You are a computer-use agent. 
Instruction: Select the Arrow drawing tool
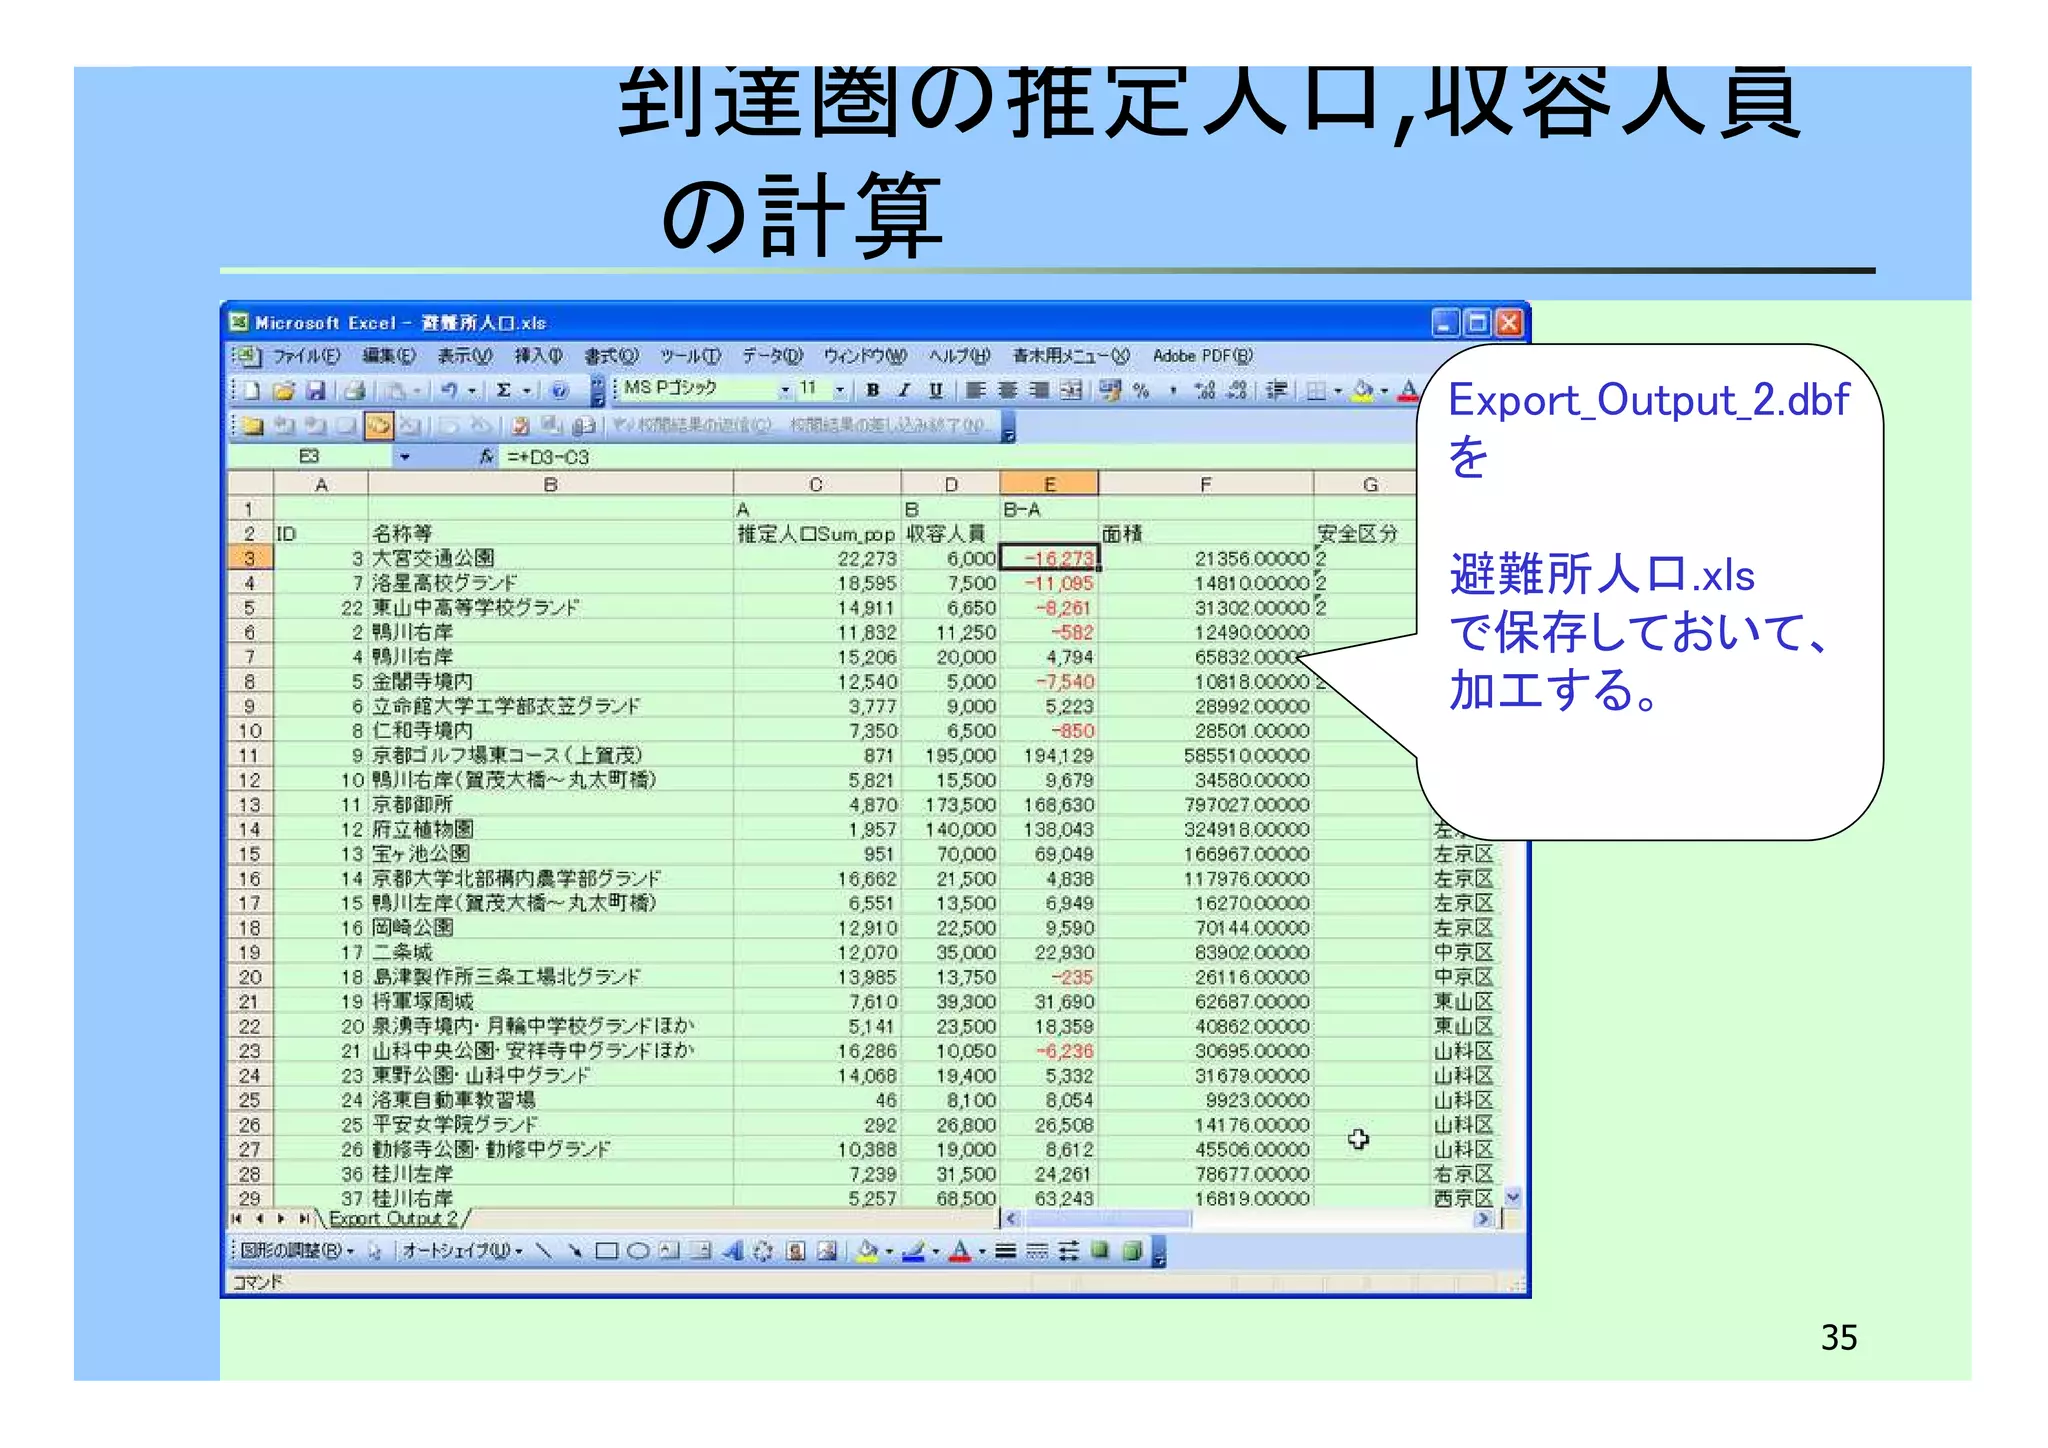pos(575,1251)
